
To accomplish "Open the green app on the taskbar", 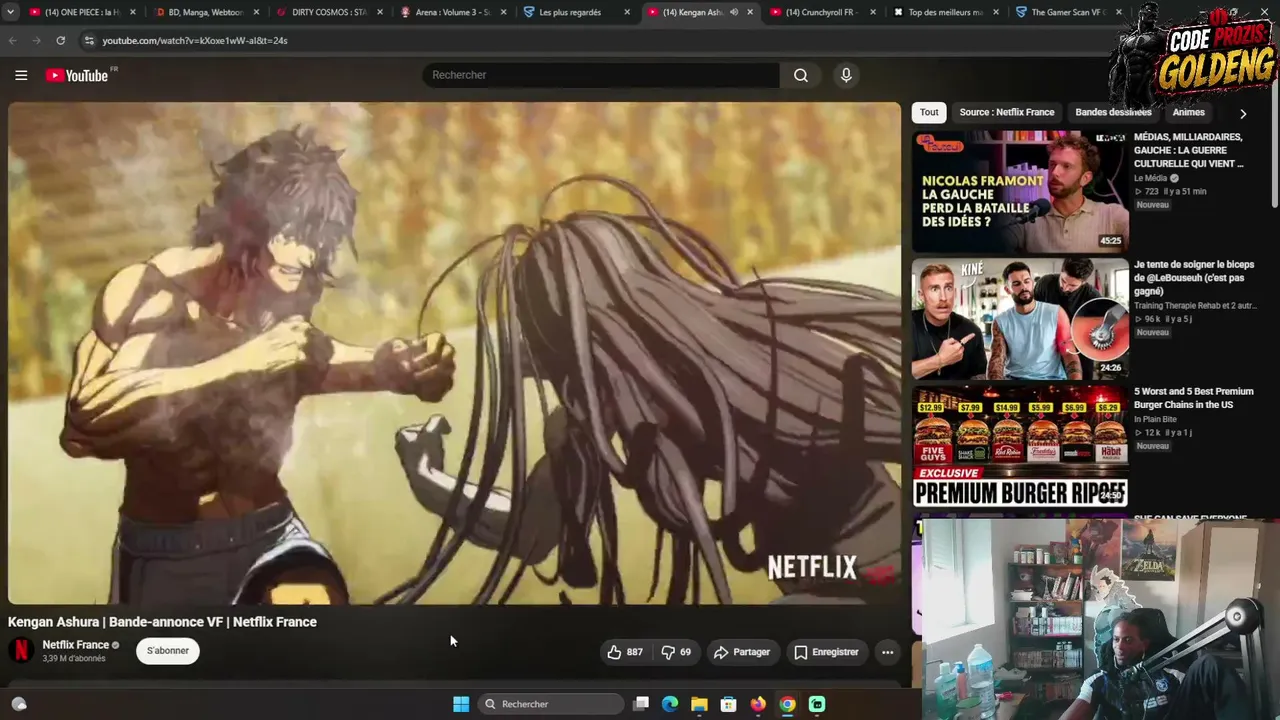I will click(817, 704).
